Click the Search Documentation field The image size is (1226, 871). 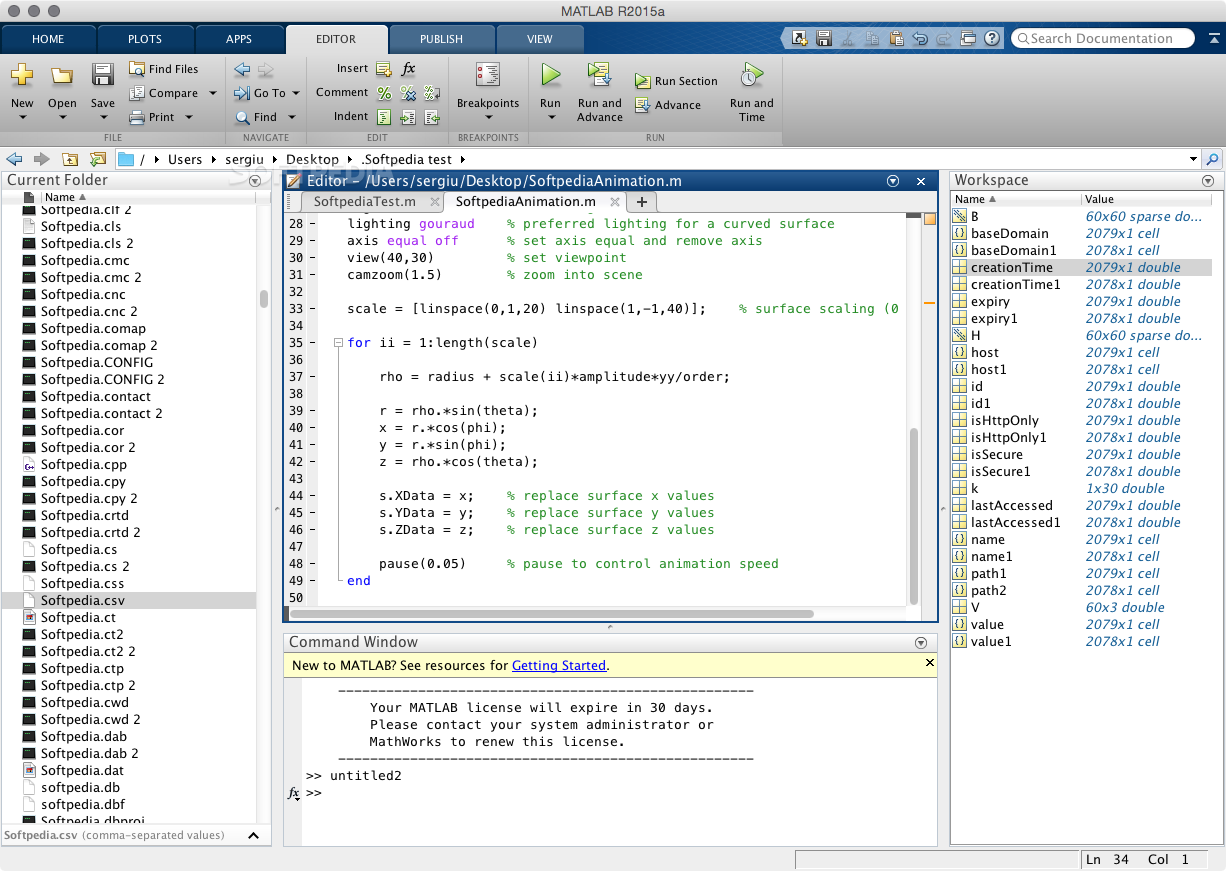[1102, 39]
